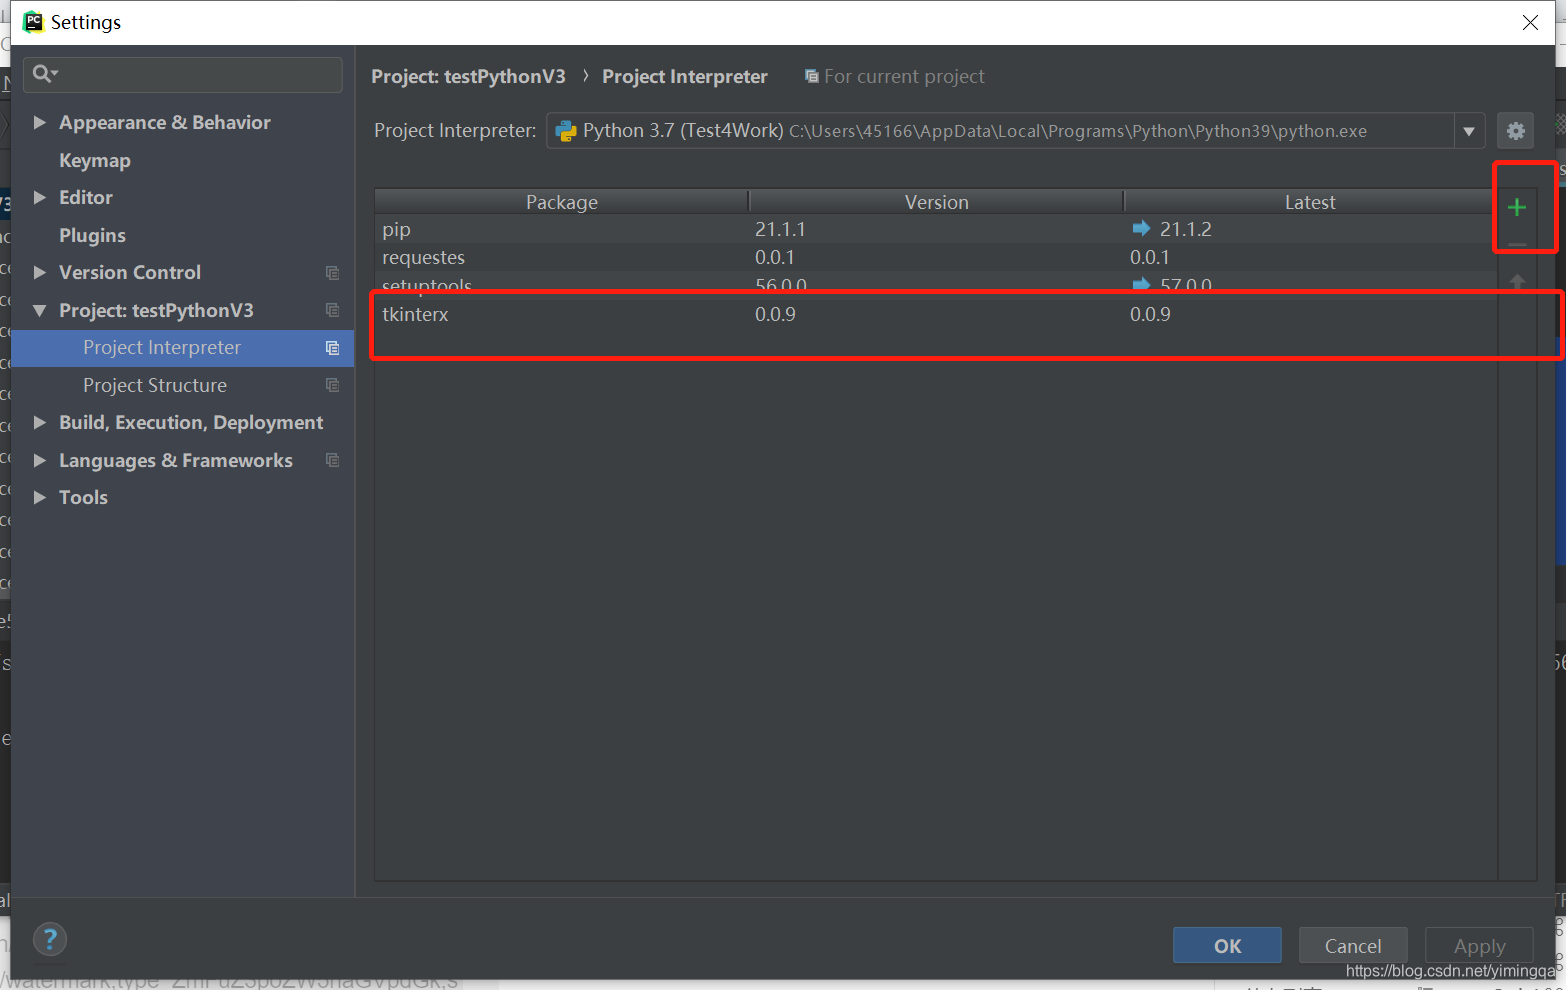
Task: Expand Languages & Frameworks section
Action: pyautogui.click(x=40, y=460)
